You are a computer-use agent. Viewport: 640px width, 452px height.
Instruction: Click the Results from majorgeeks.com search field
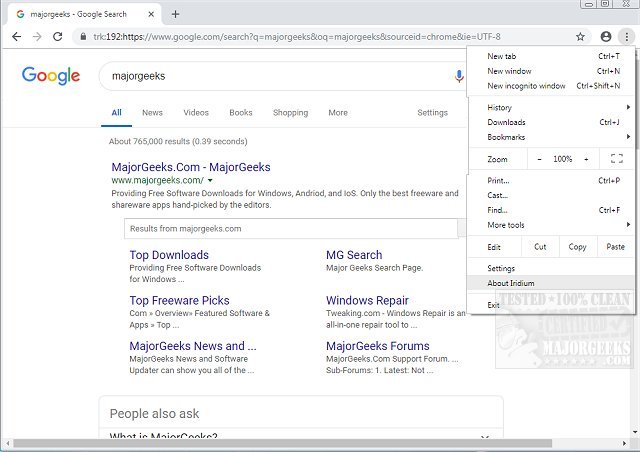(291, 229)
